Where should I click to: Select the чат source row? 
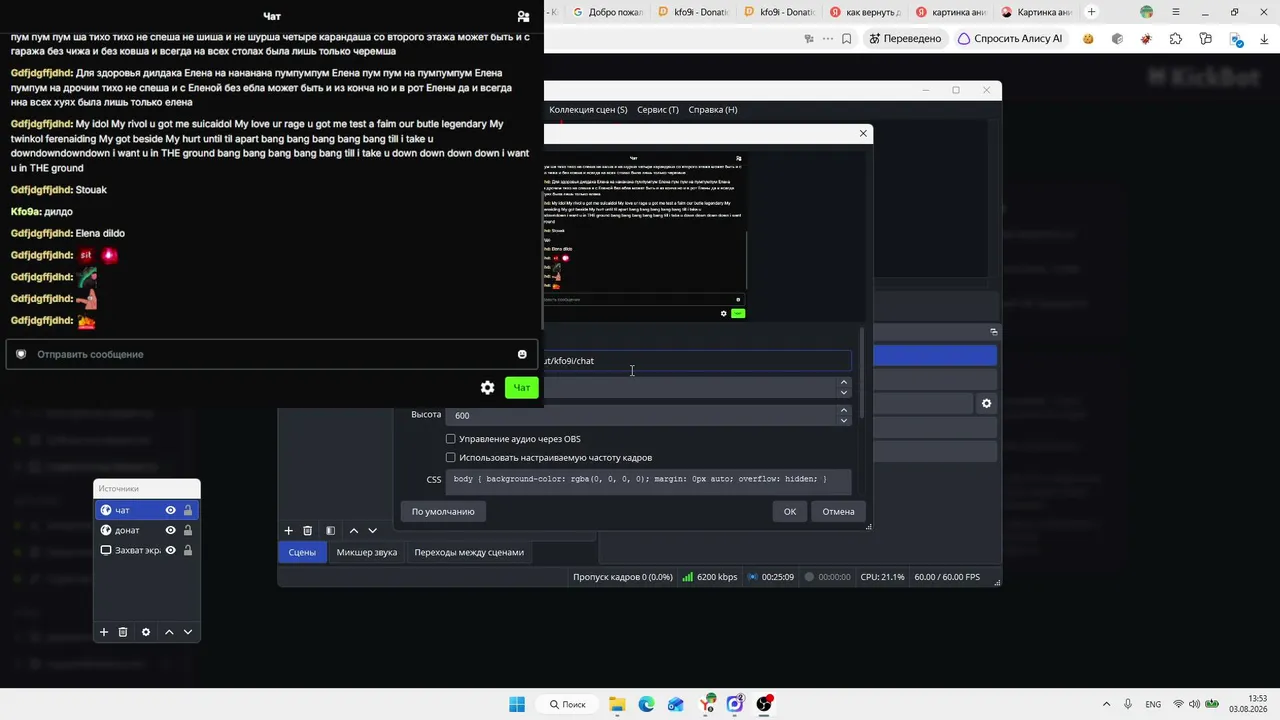click(x=147, y=510)
